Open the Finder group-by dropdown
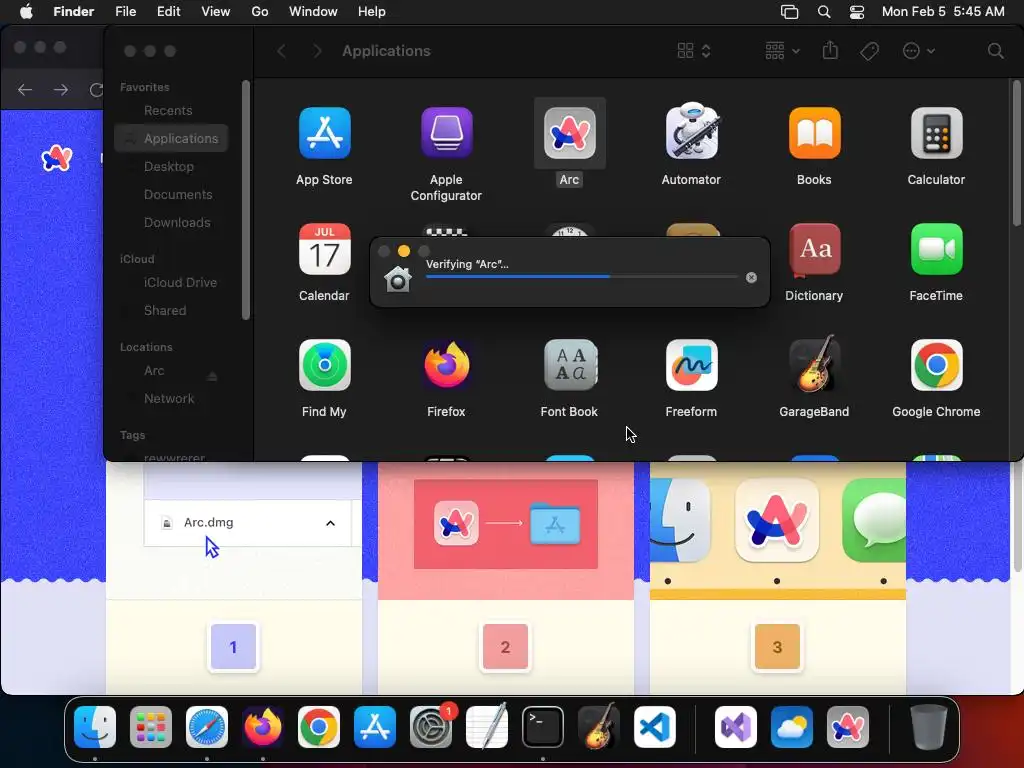The height and width of the screenshot is (768, 1024). [x=782, y=51]
